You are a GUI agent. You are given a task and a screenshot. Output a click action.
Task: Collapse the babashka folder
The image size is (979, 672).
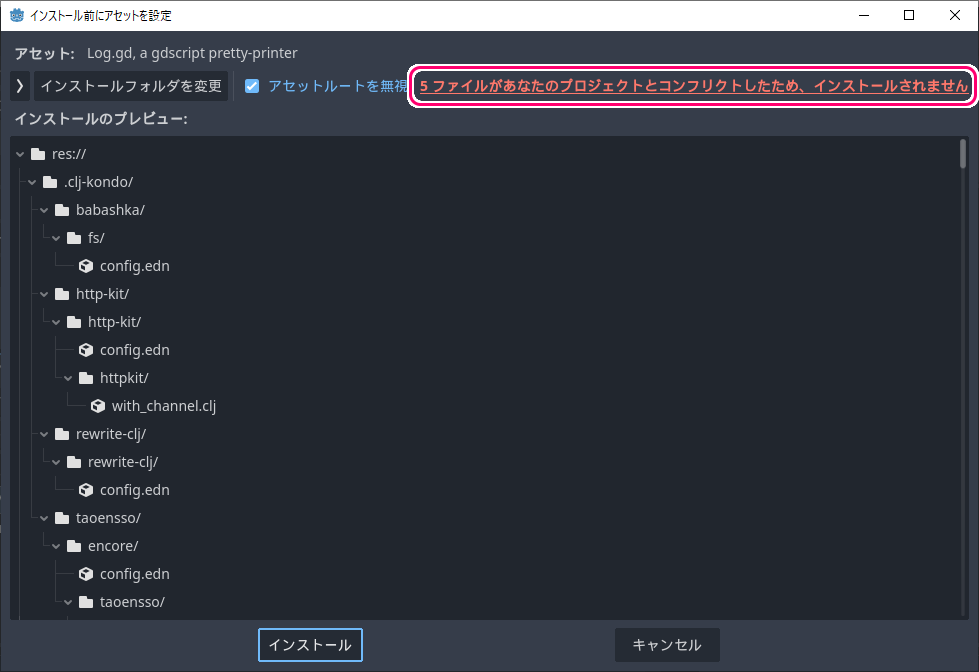click(x=44, y=210)
